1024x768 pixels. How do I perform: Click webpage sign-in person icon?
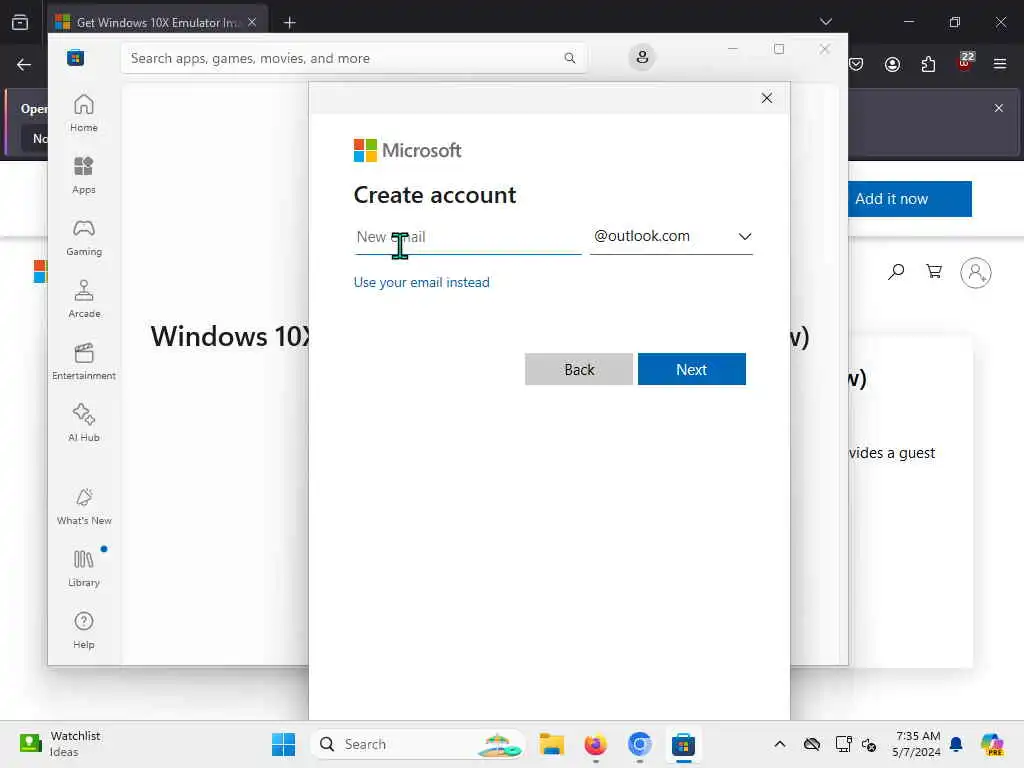coord(976,272)
